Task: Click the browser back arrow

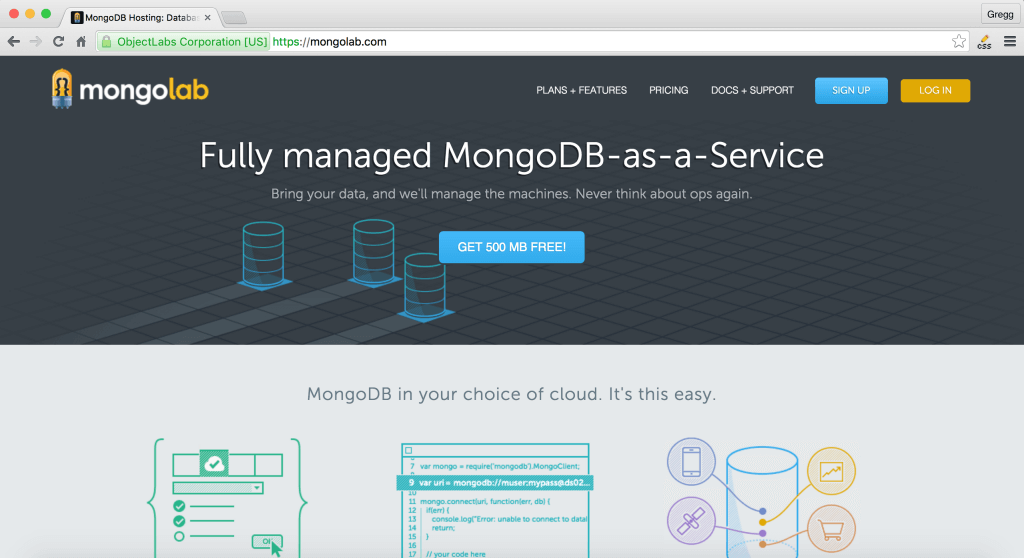Action: point(14,42)
